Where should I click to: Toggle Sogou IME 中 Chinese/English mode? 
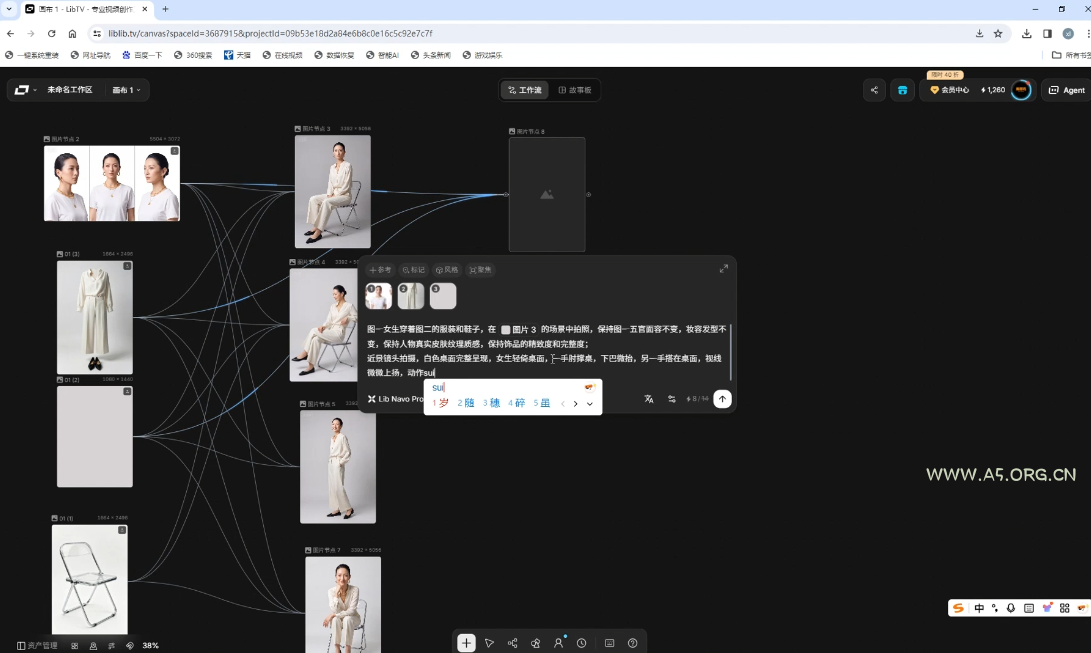[x=979, y=608]
